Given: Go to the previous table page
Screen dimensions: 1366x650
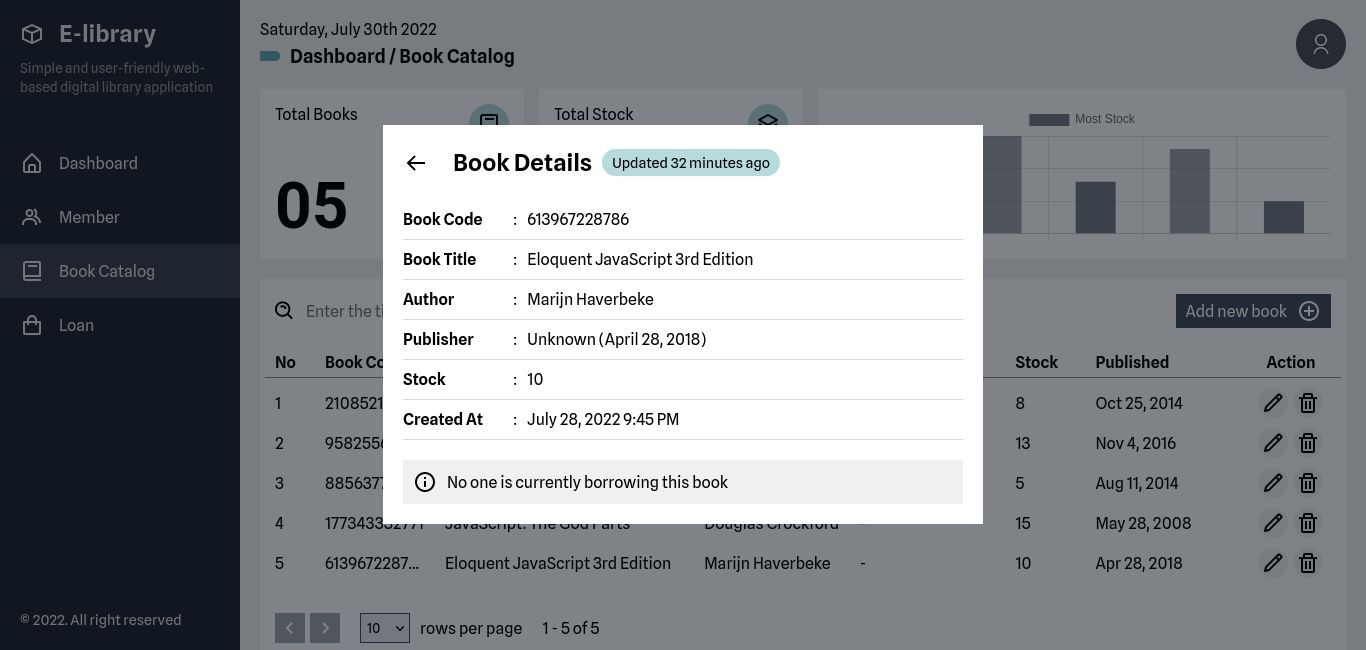Looking at the screenshot, I should click(x=290, y=628).
